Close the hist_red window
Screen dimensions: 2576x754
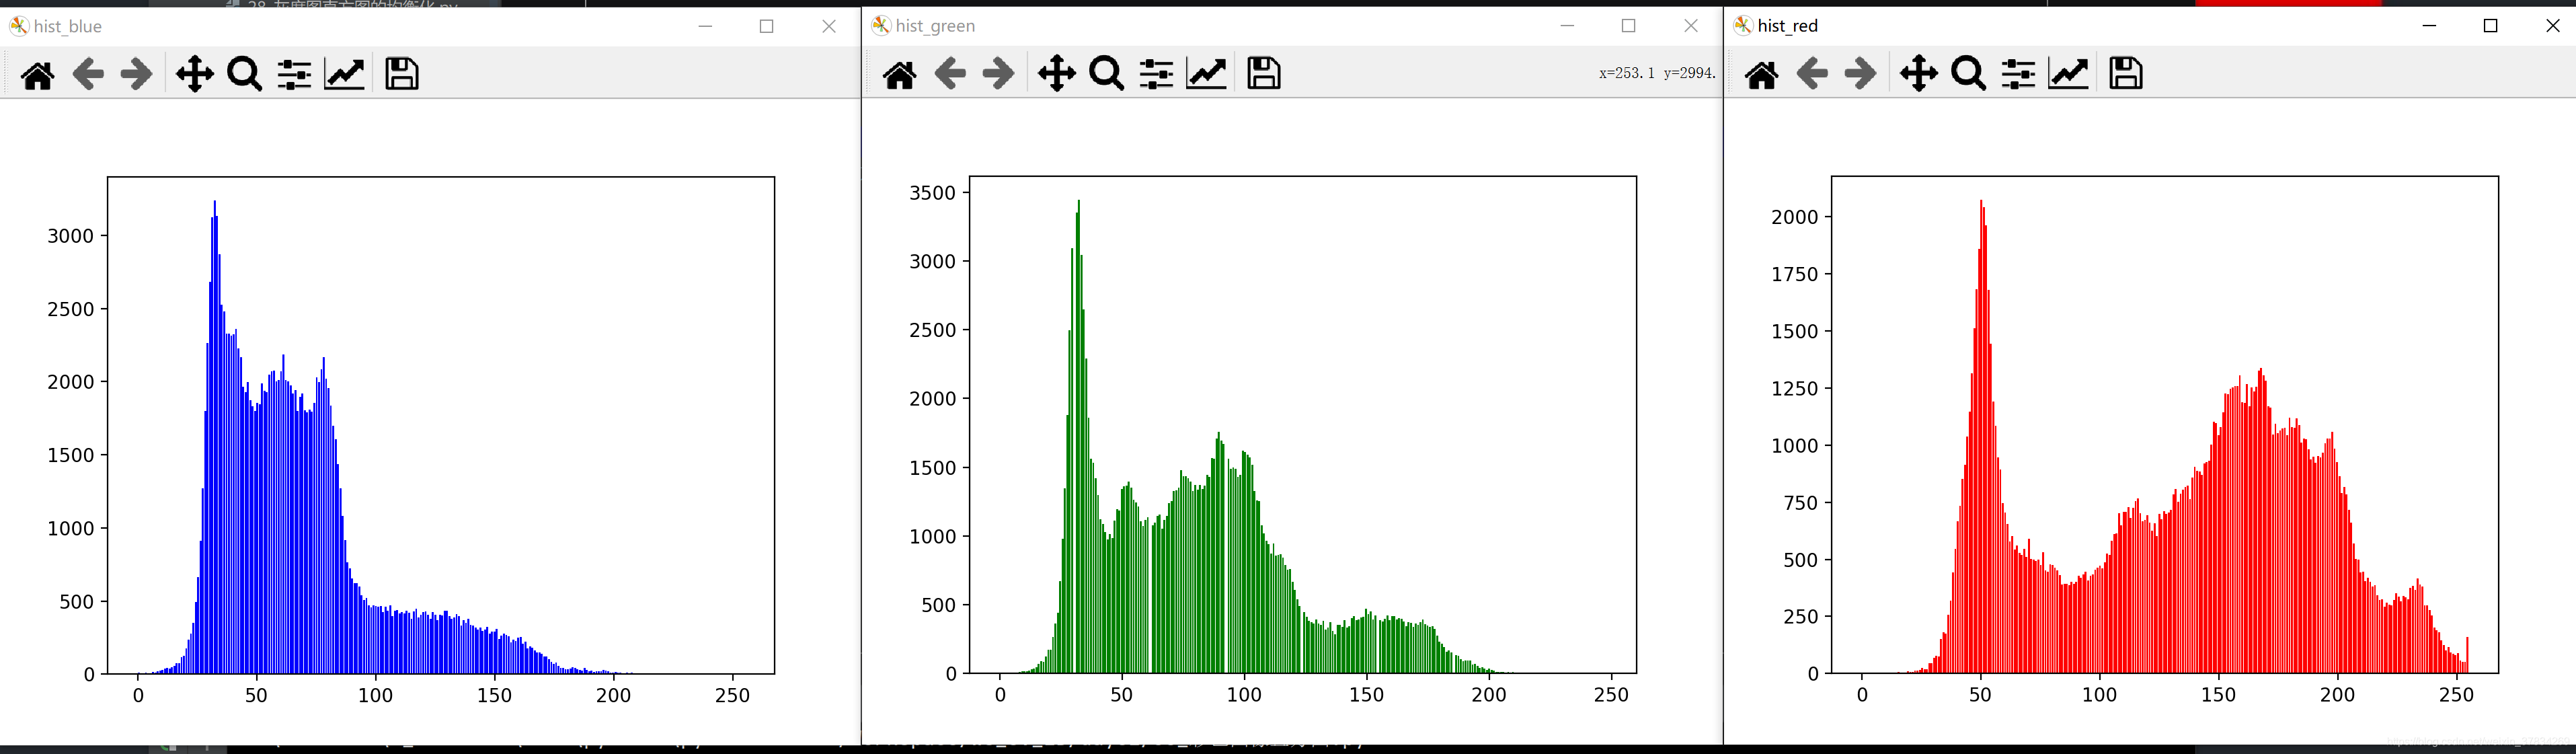pyautogui.click(x=2552, y=26)
